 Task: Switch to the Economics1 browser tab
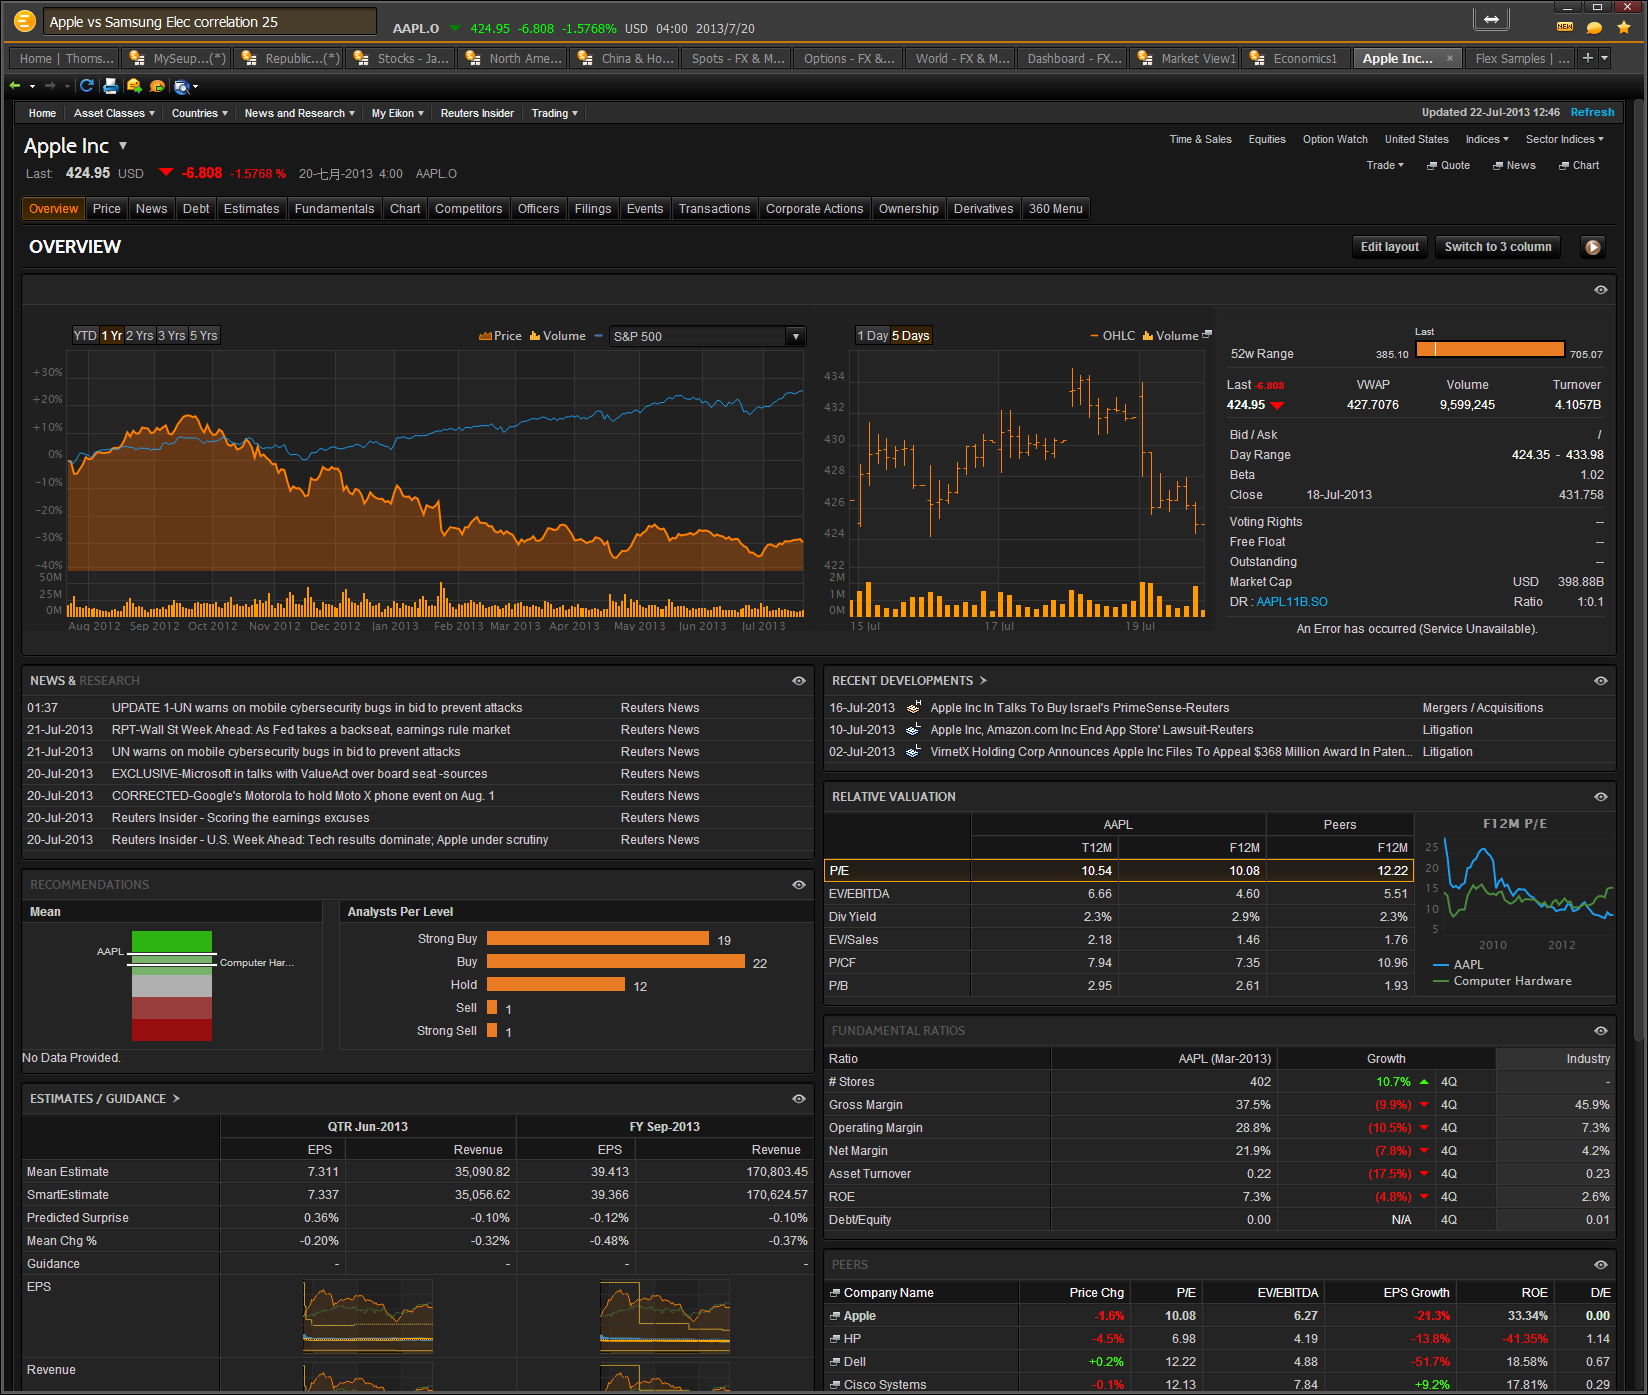point(1297,59)
